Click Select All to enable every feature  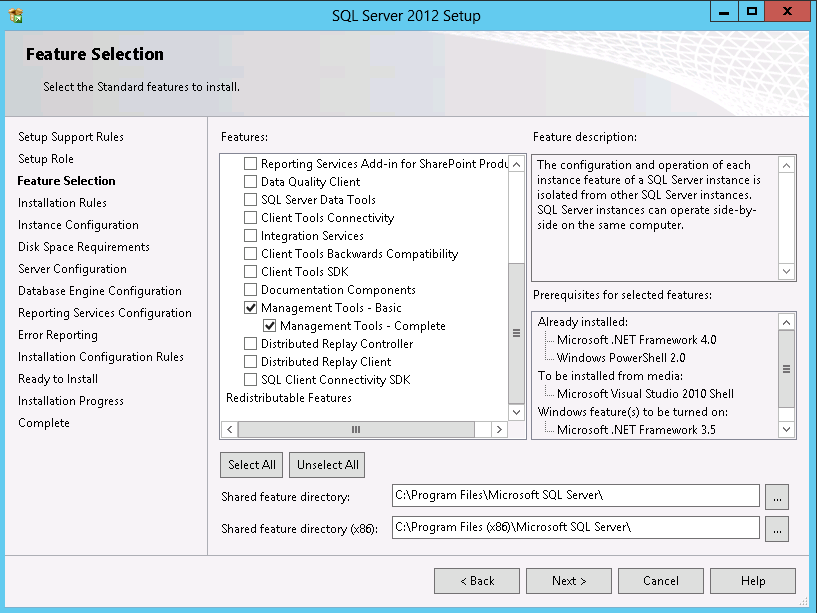[251, 464]
